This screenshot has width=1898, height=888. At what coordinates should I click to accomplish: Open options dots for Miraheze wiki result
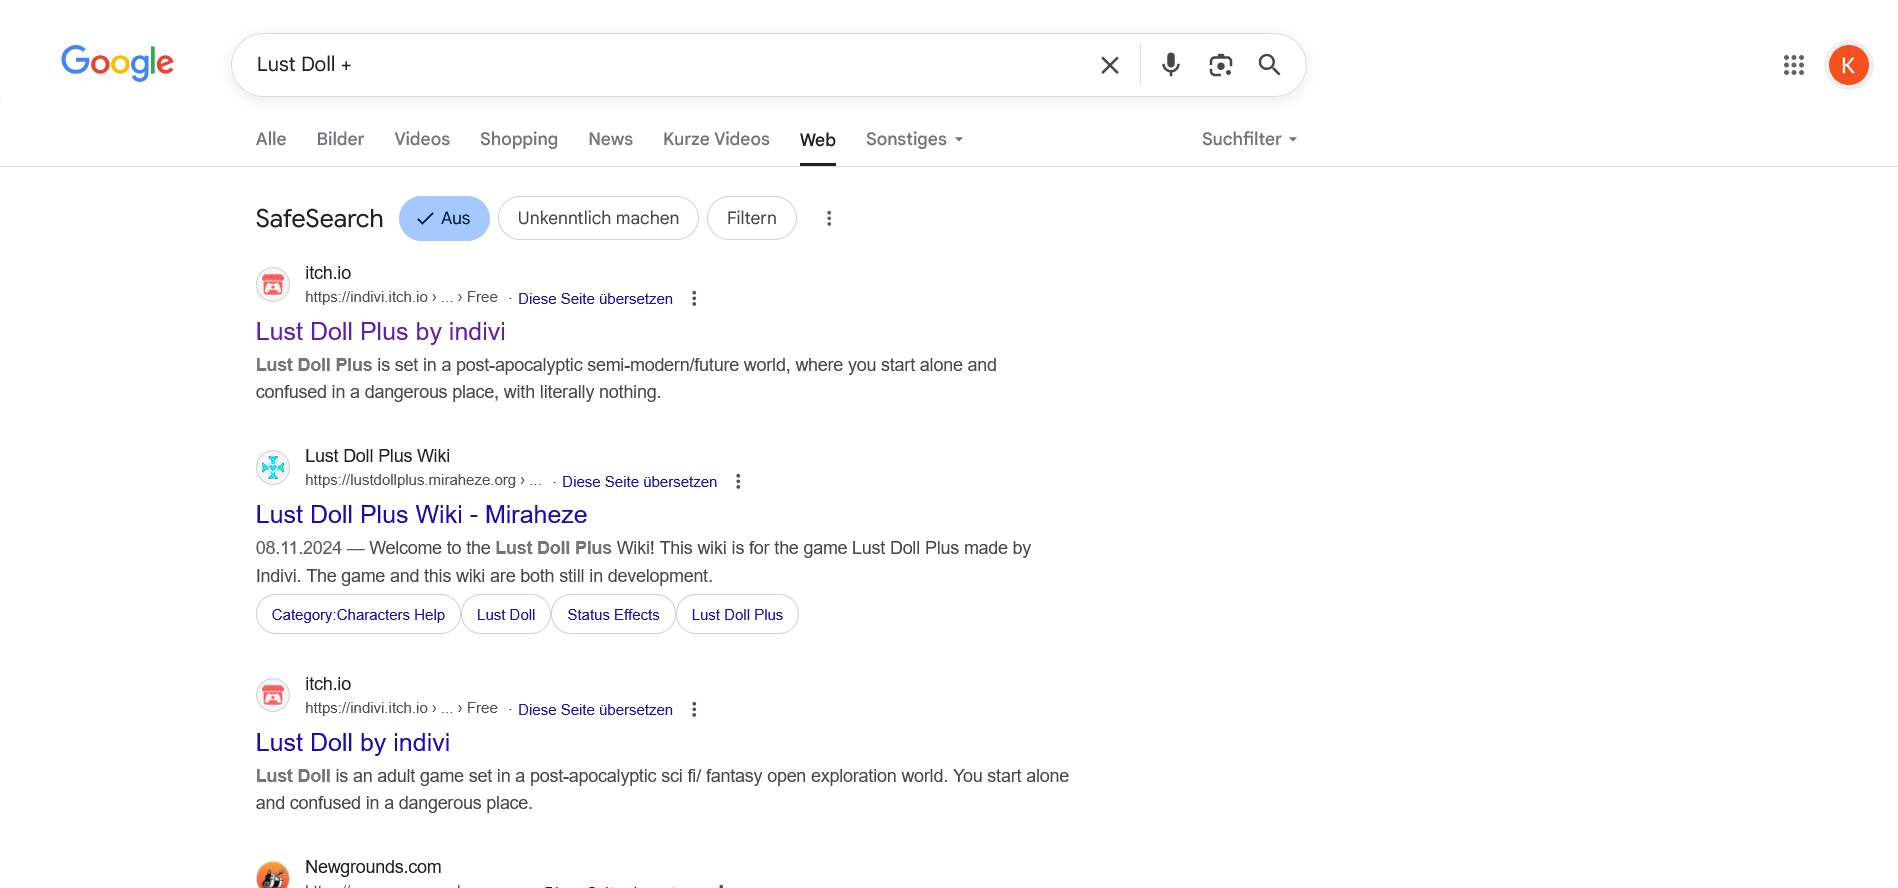coord(738,481)
